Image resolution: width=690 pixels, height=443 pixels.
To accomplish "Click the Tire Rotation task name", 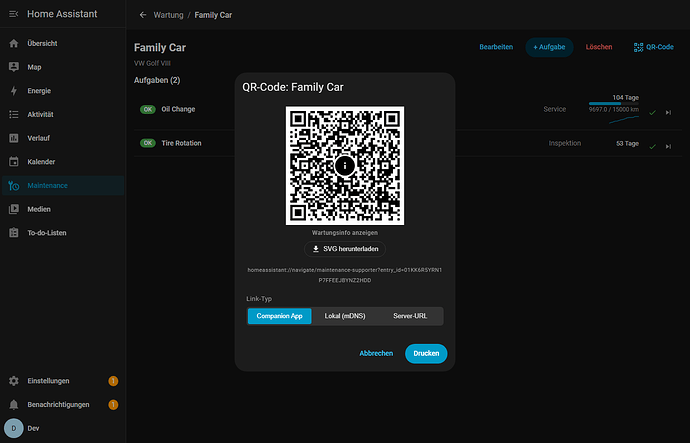I will tap(181, 143).
